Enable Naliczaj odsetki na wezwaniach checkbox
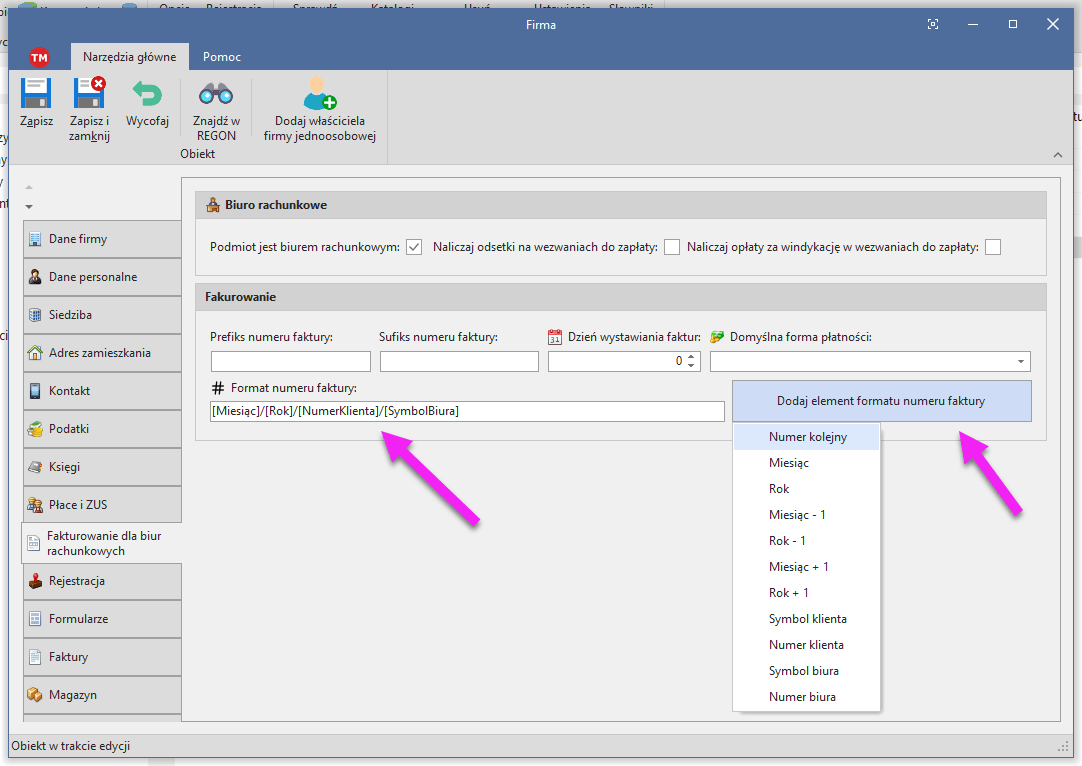Viewport: 1082px width, 766px height. pos(672,247)
